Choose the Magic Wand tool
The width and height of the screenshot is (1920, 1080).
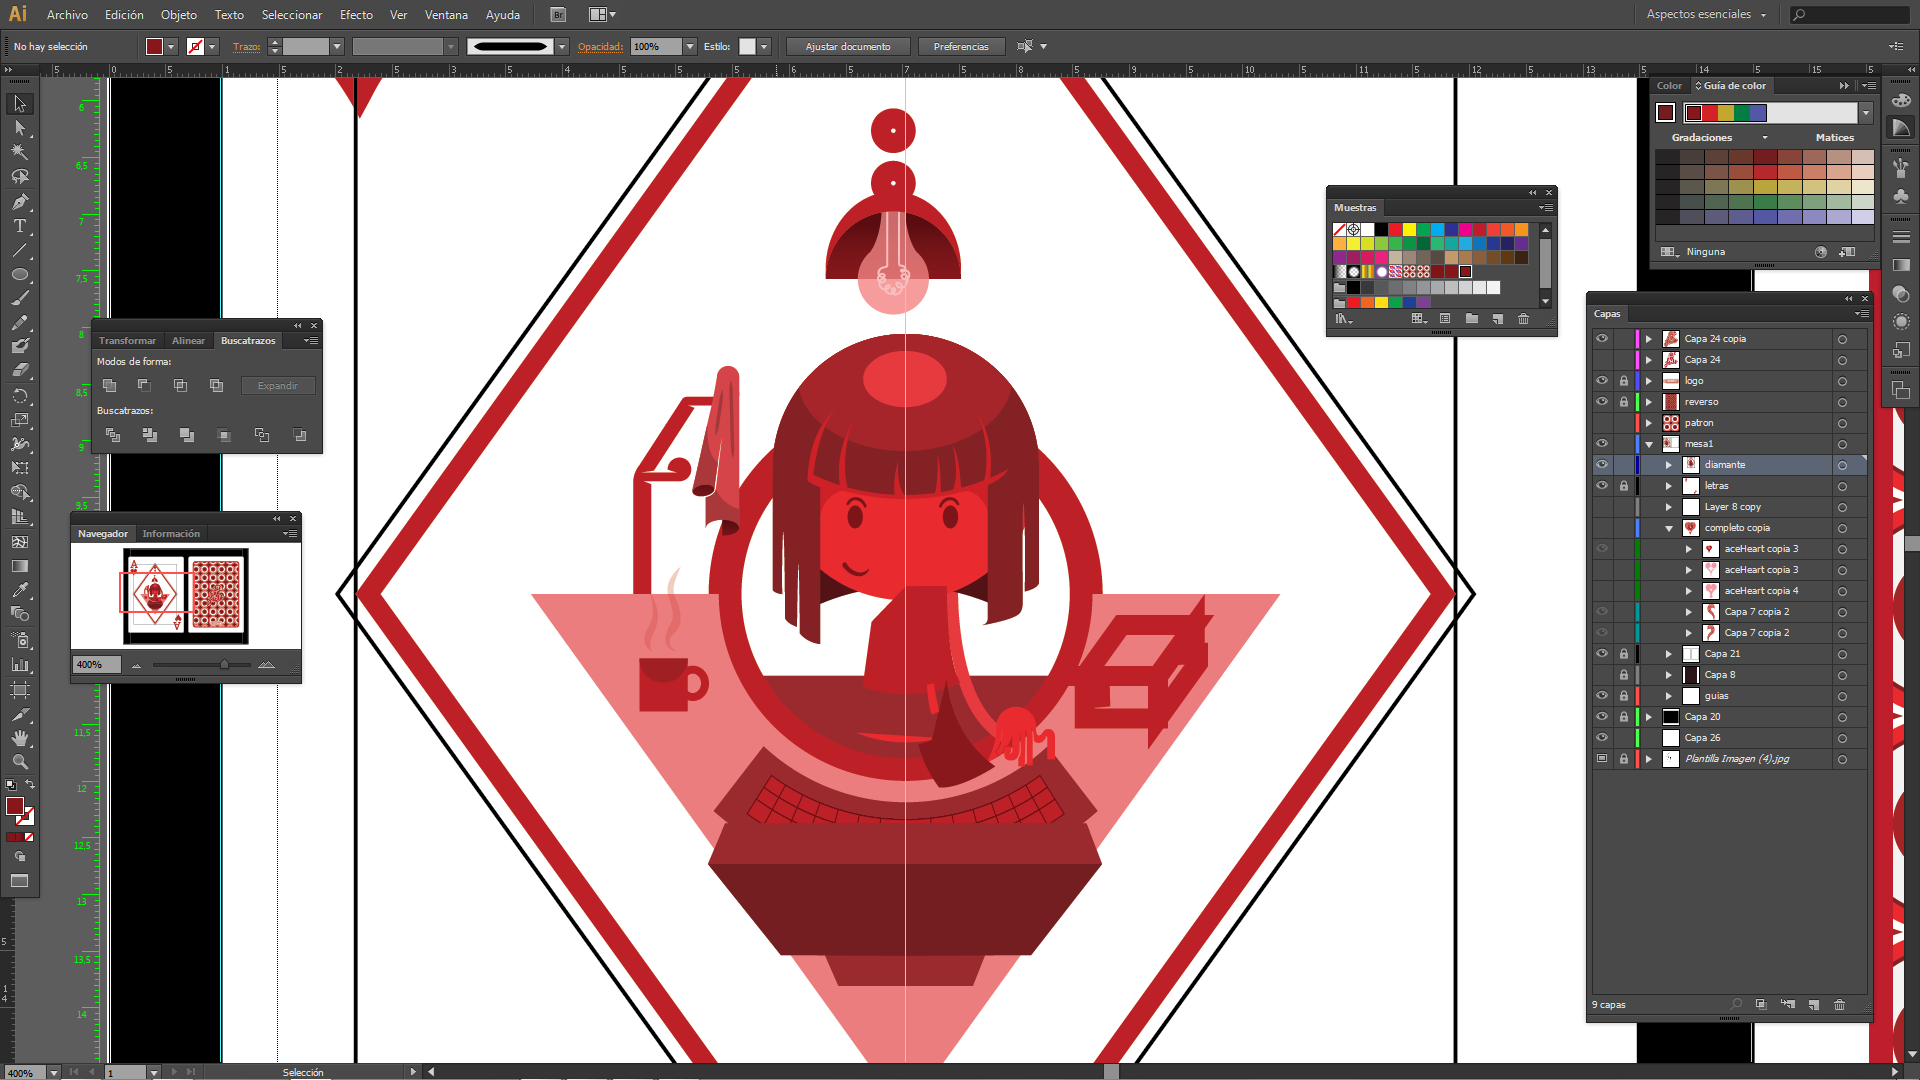pyautogui.click(x=19, y=152)
